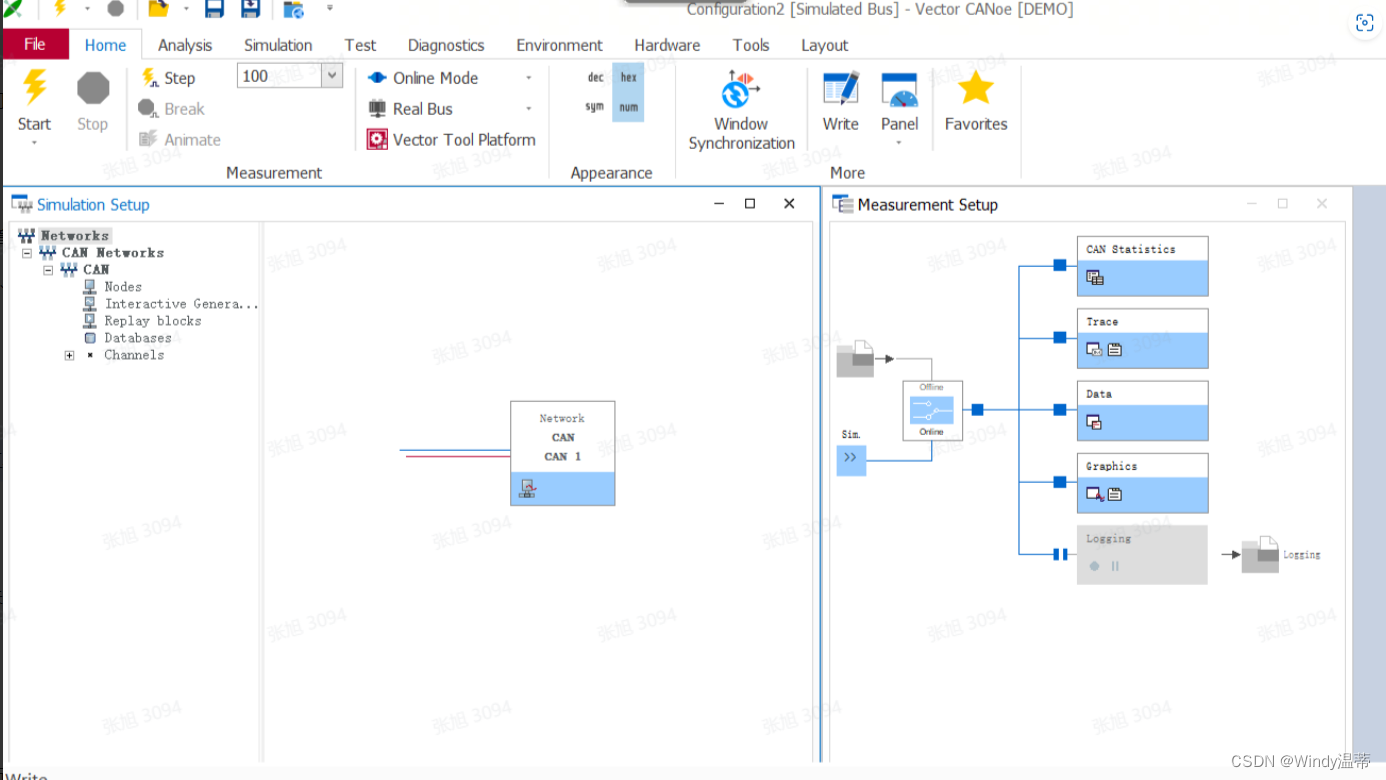Image resolution: width=1386 pixels, height=780 pixels.
Task: Collapse the CAN Networks tree node
Action: (27, 253)
